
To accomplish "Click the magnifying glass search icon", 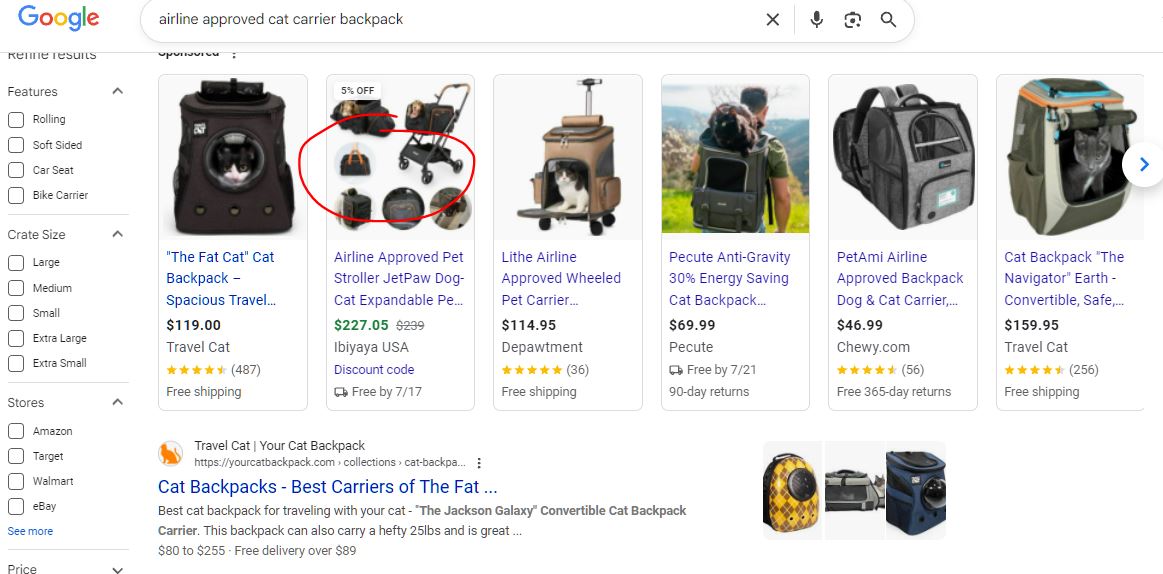I will pos(888,20).
